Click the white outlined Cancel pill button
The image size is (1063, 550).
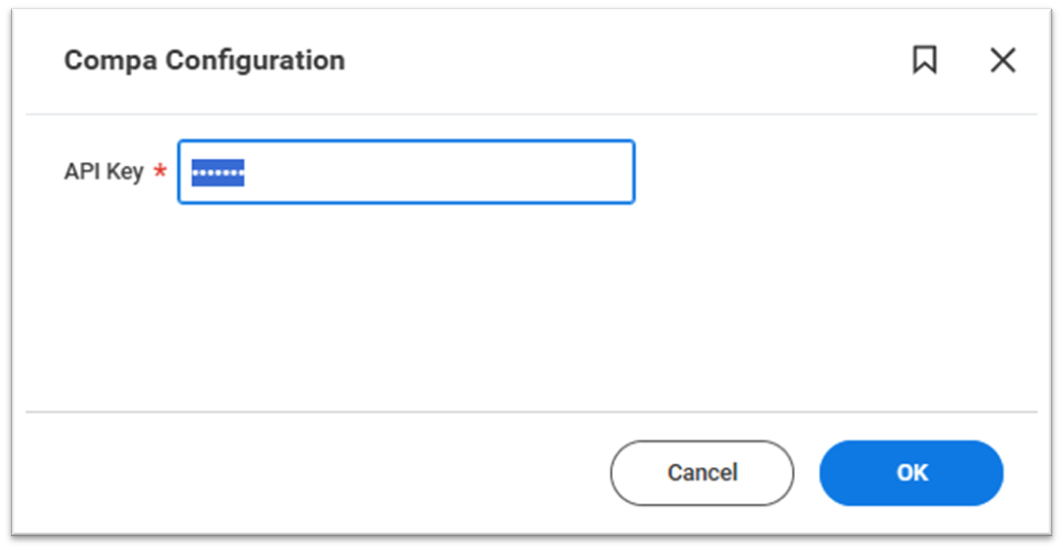click(x=702, y=473)
